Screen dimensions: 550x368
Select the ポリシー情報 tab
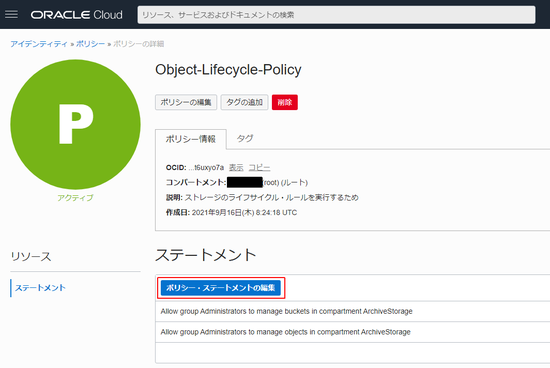pos(191,139)
